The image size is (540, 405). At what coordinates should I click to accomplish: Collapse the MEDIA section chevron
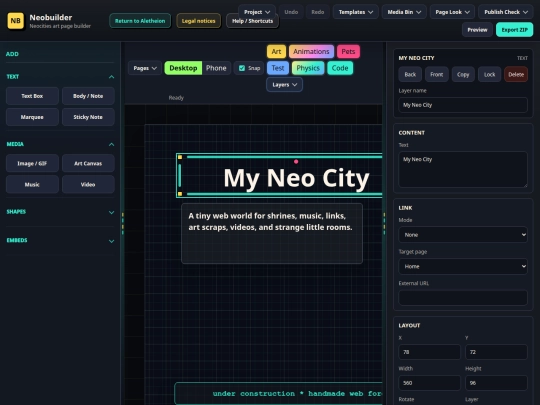[111, 144]
